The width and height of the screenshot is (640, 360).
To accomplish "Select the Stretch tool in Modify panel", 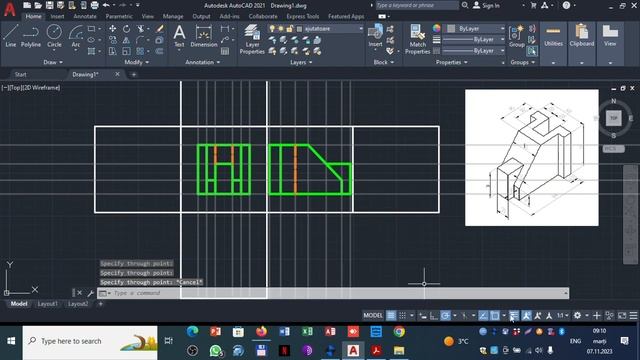I will coord(113,51).
